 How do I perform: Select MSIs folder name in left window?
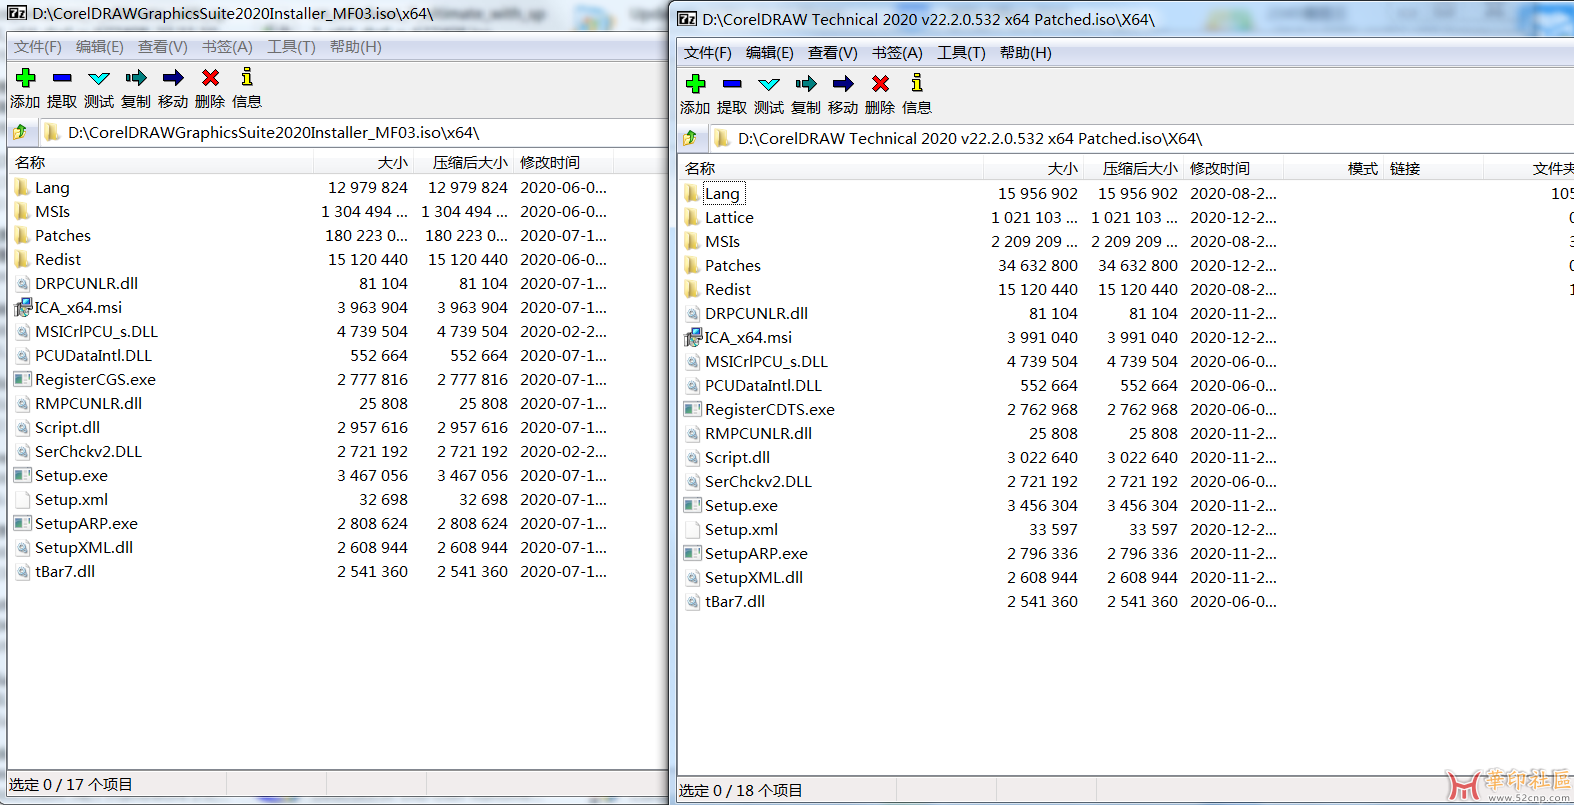click(52, 211)
